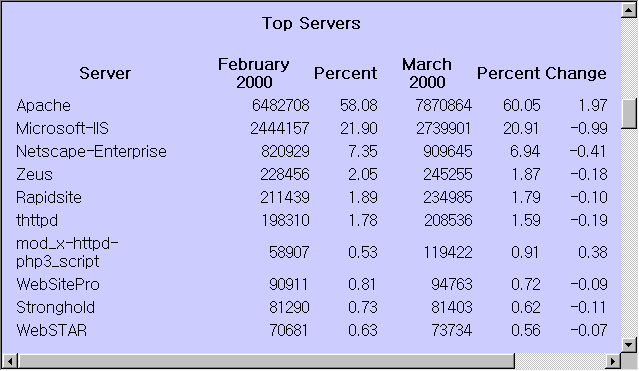The width and height of the screenshot is (639, 371).
Task: Select the Stronghold server name
Action: [x=55, y=307]
